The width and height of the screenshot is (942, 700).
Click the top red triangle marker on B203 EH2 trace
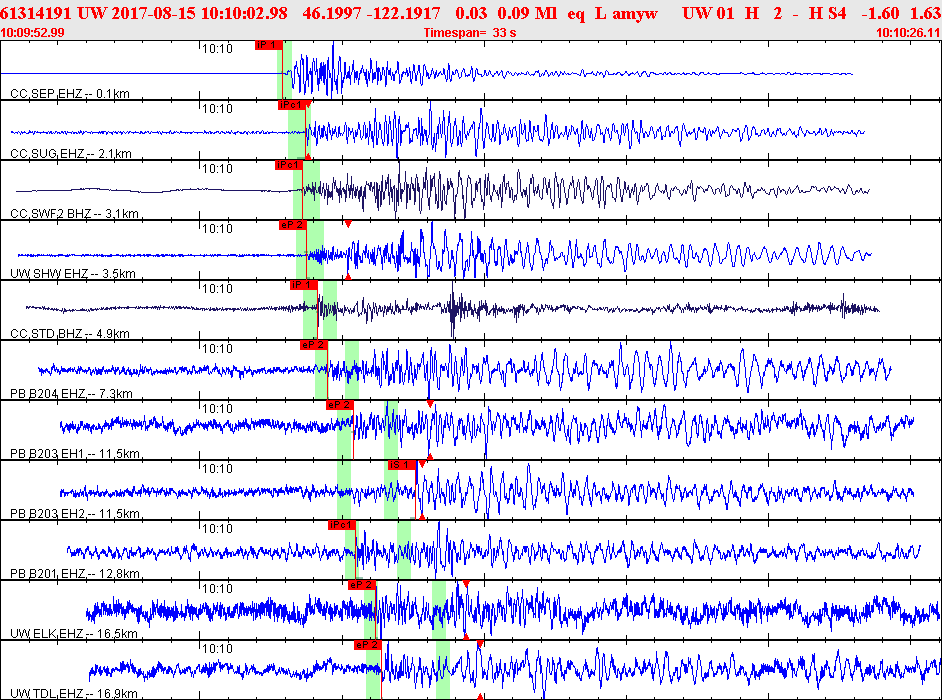coord(422,464)
